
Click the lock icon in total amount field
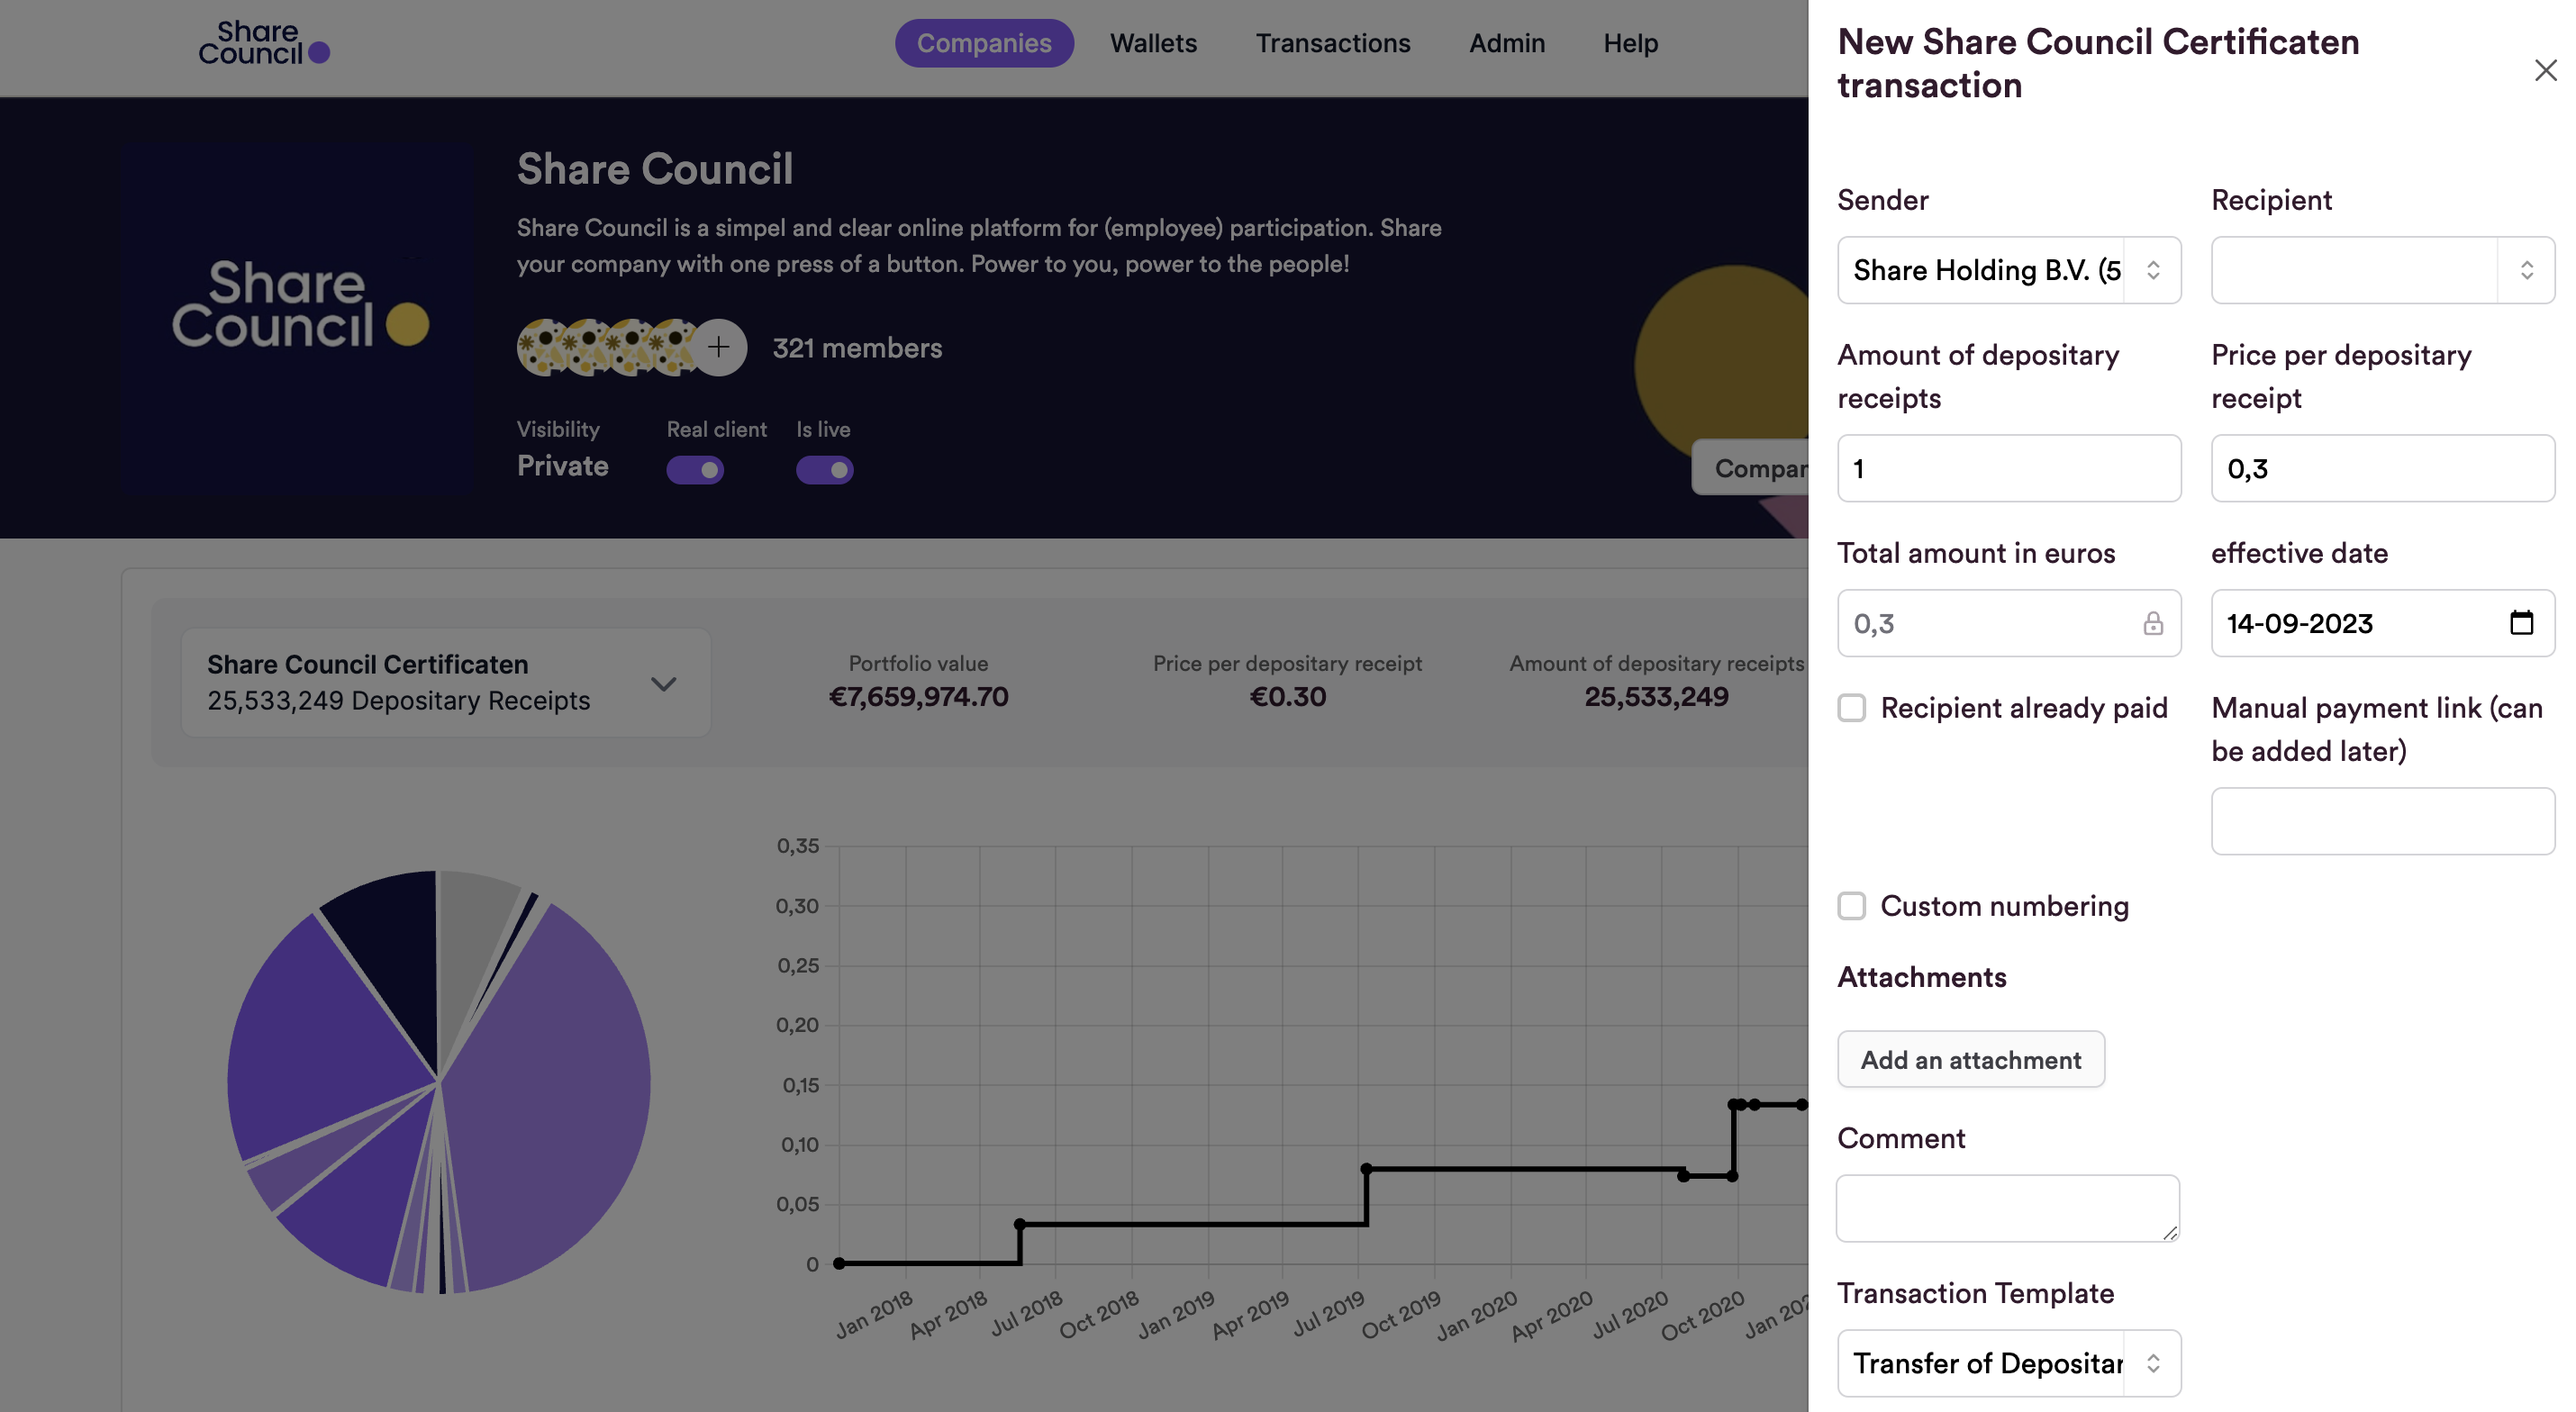tap(2152, 624)
